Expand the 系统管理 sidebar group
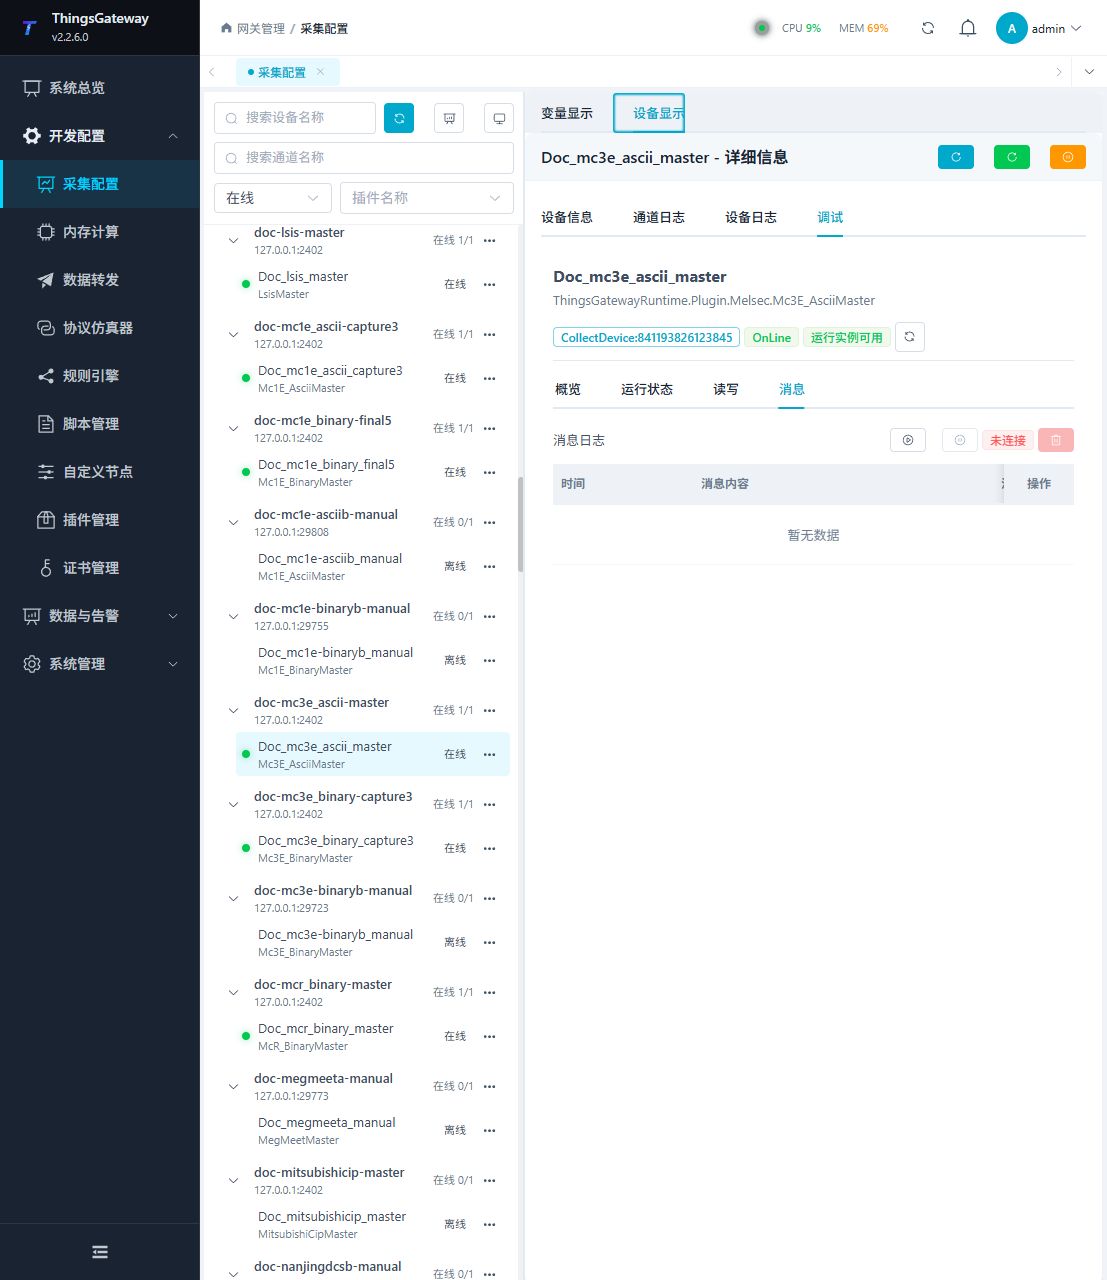Viewport: 1107px width, 1280px height. 100,664
